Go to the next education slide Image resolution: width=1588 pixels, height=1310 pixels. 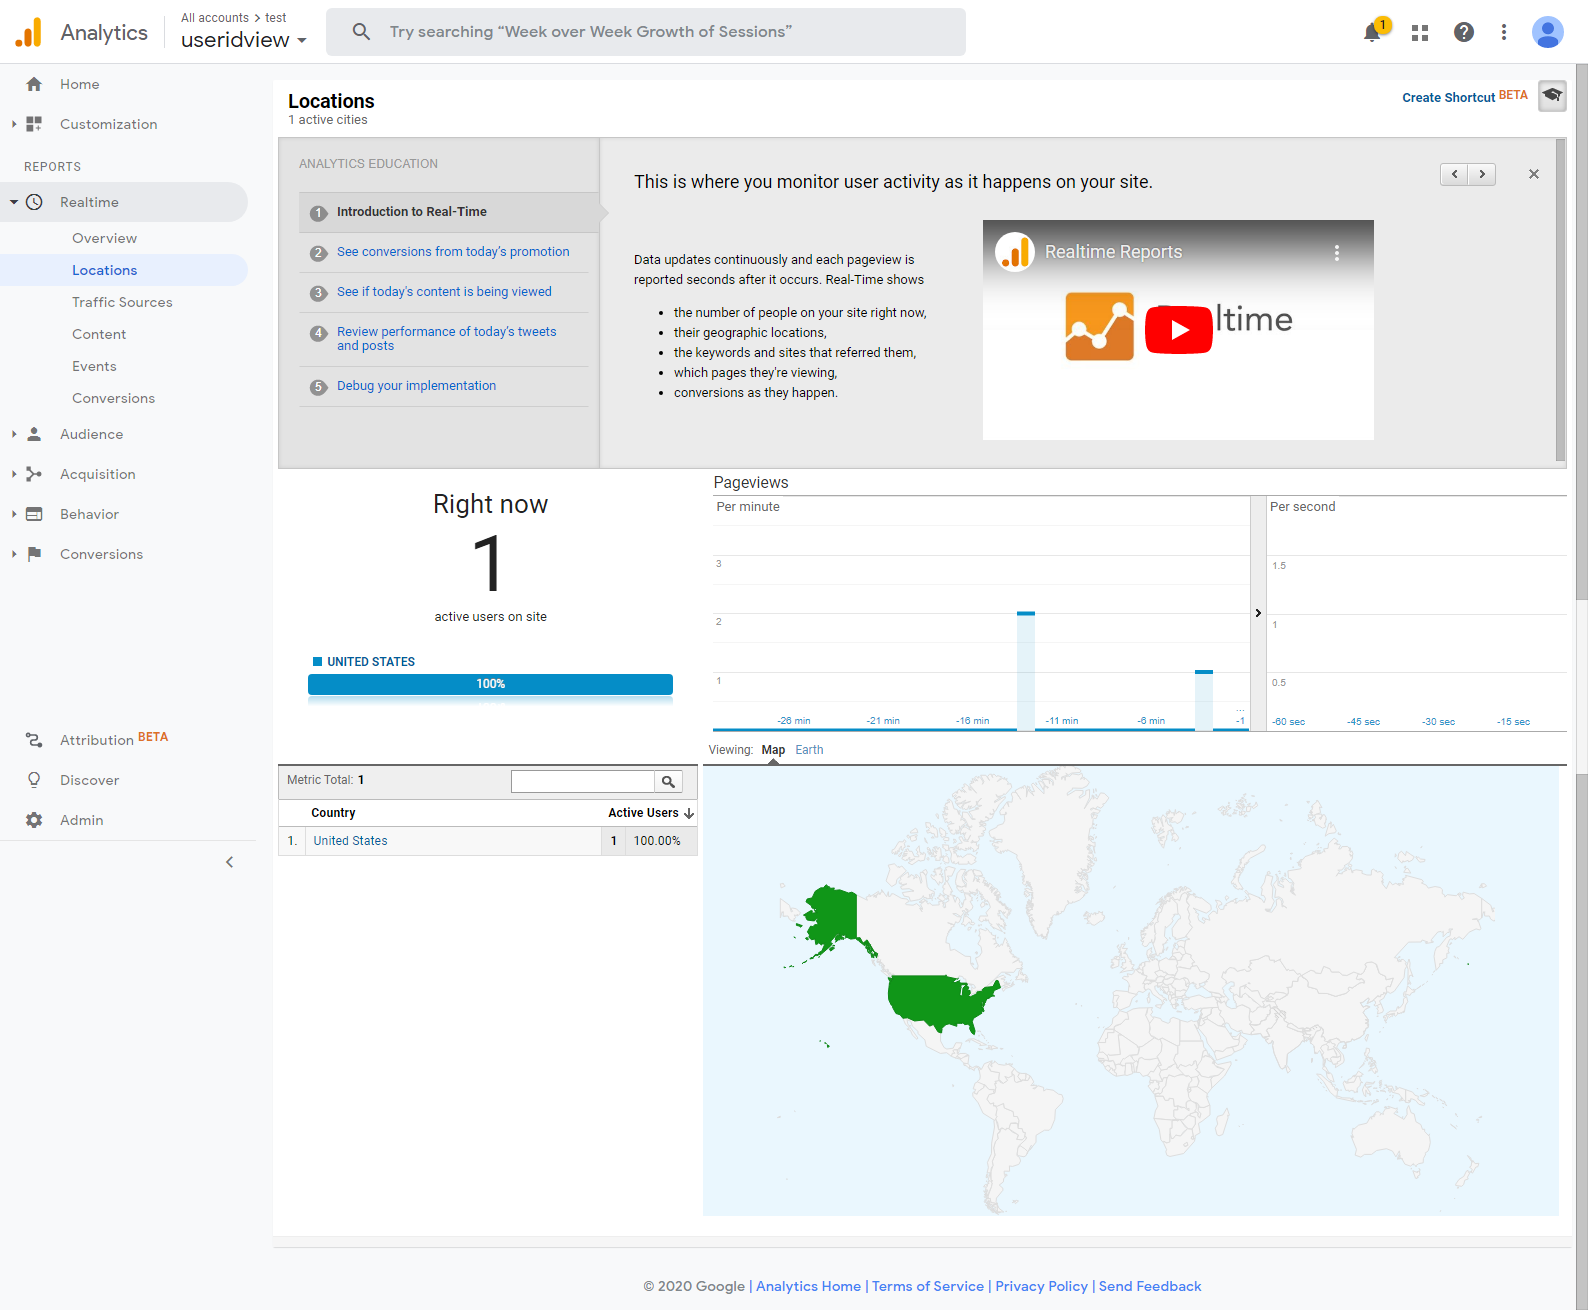1482,174
